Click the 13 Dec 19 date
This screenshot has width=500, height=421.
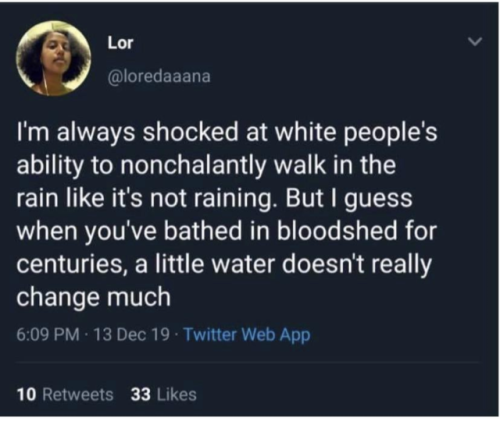click(132, 334)
